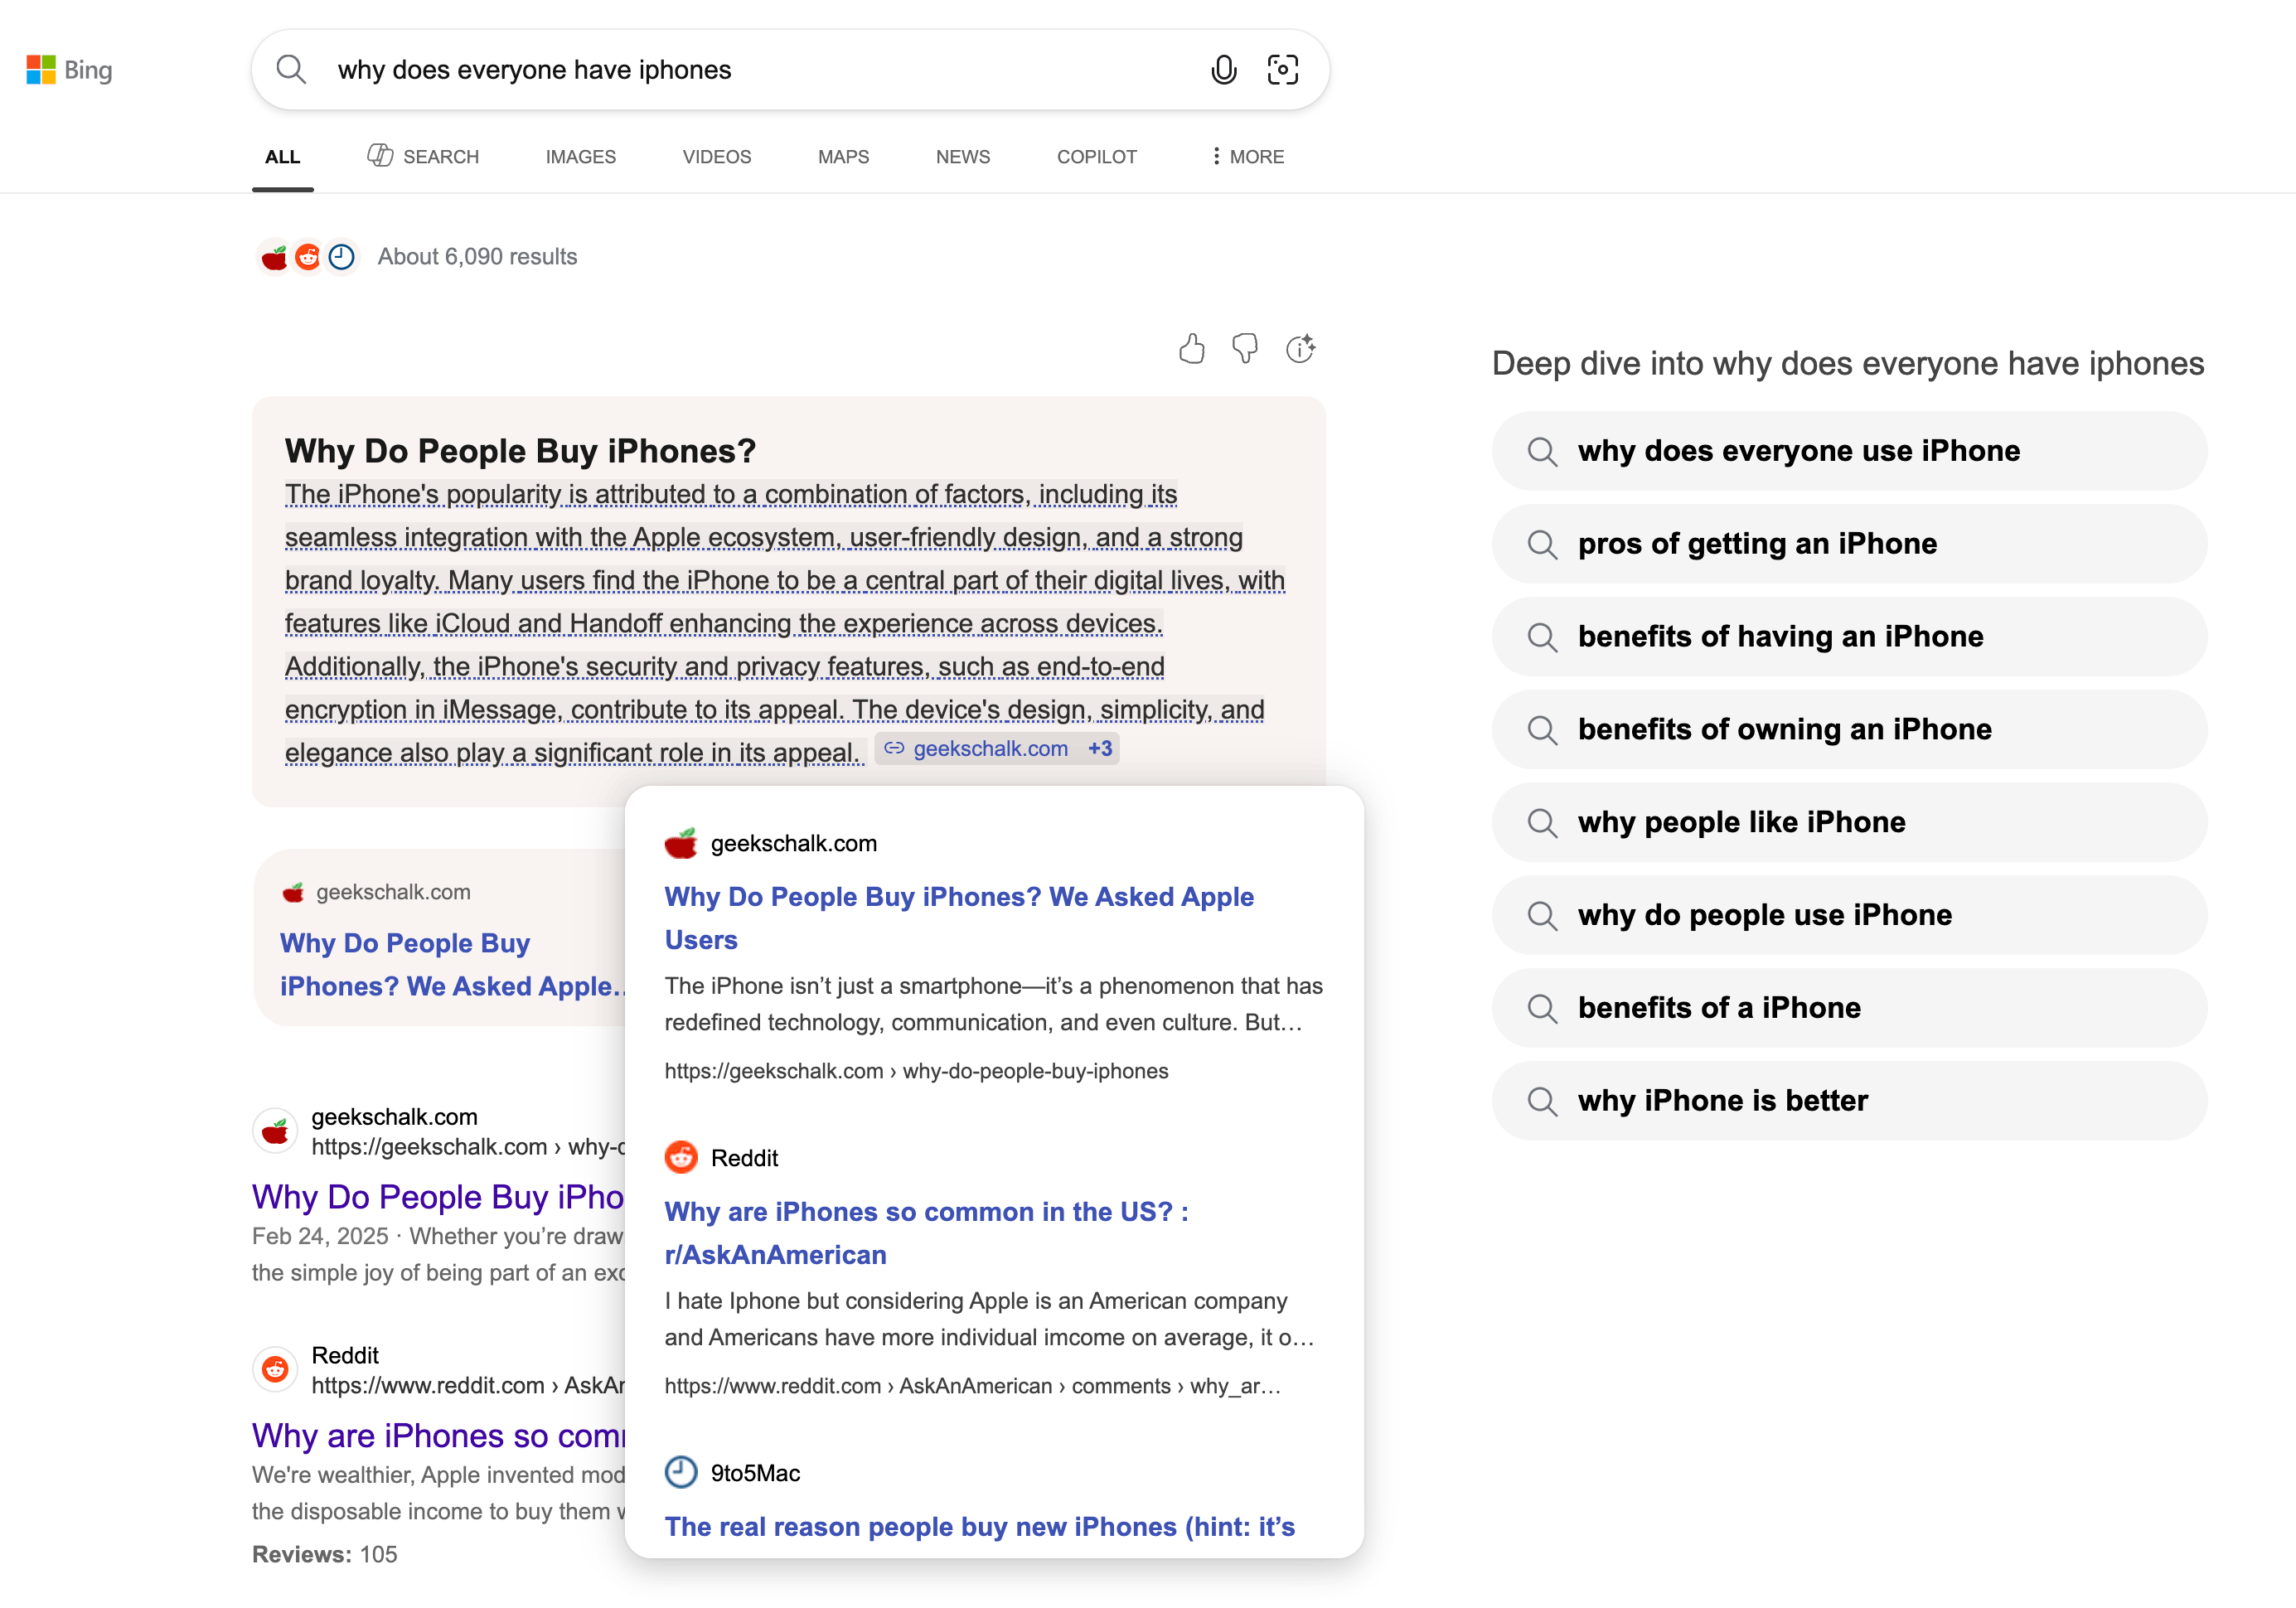Give thumbs up feedback on answer
2296x1608 pixels.
1191,349
